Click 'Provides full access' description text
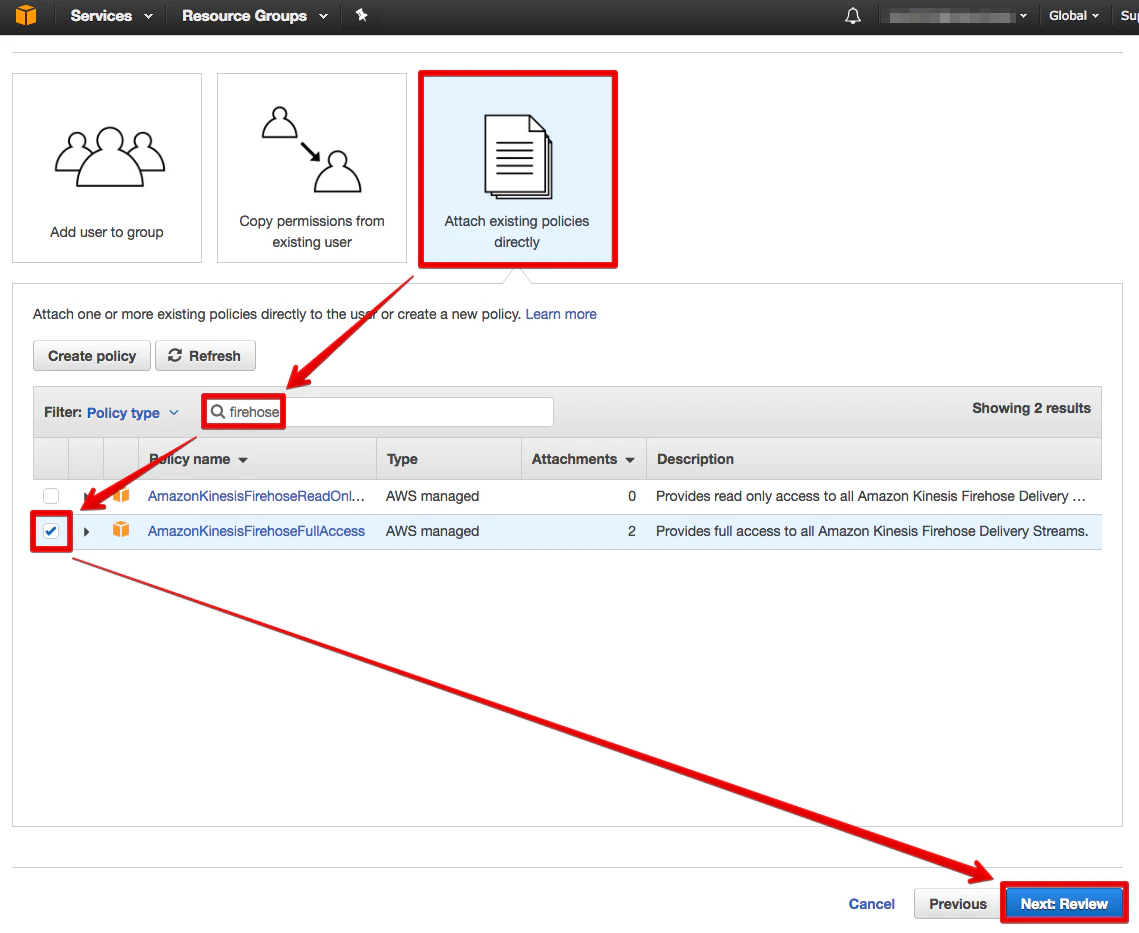This screenshot has width=1139, height=933. pos(872,531)
